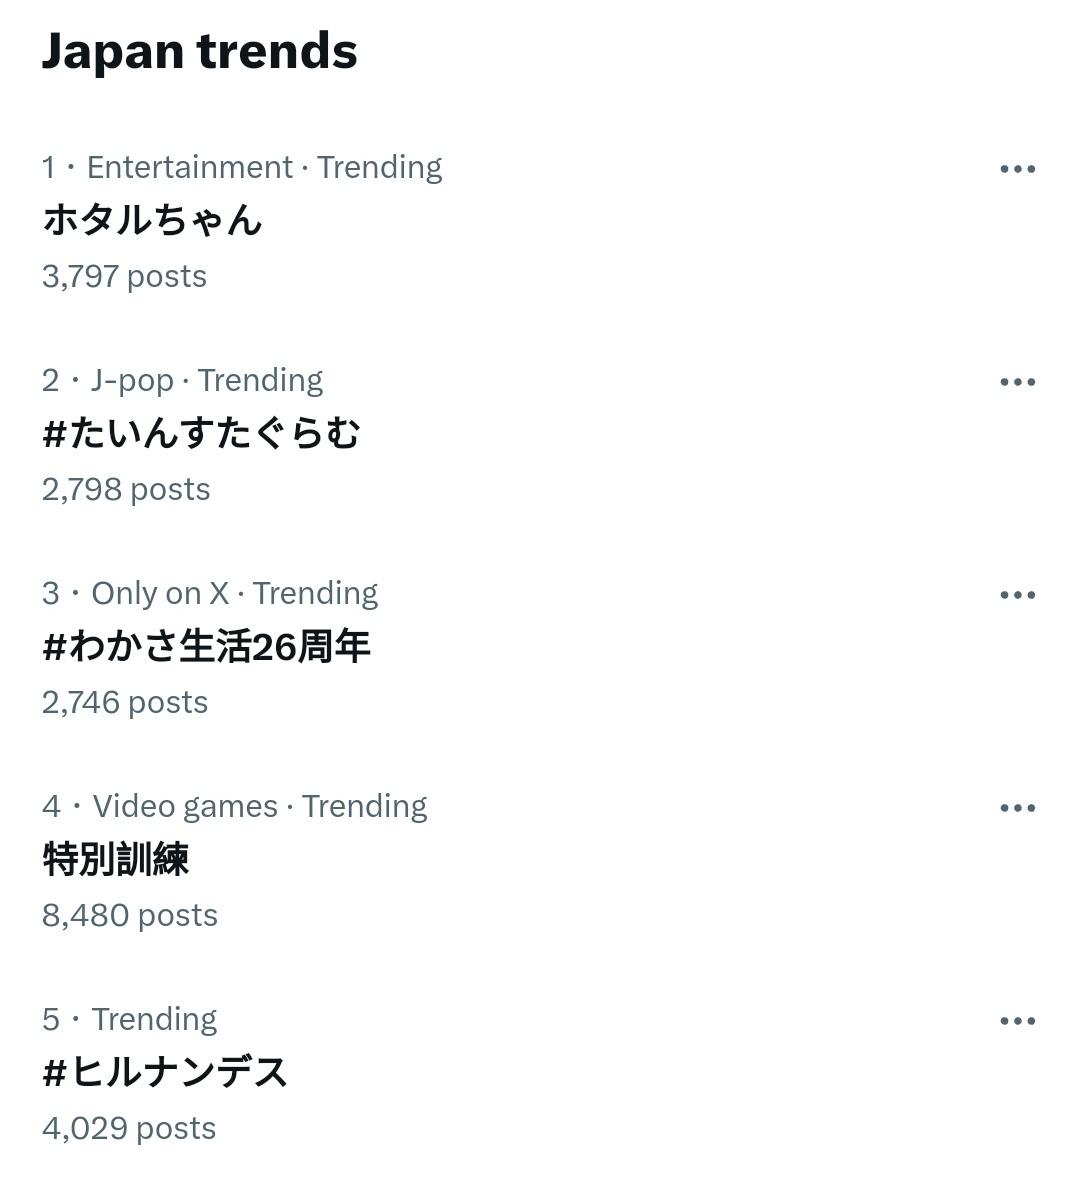Open the 特別訓練 trending topic
Viewport: 1080px width, 1181px height.
click(116, 859)
